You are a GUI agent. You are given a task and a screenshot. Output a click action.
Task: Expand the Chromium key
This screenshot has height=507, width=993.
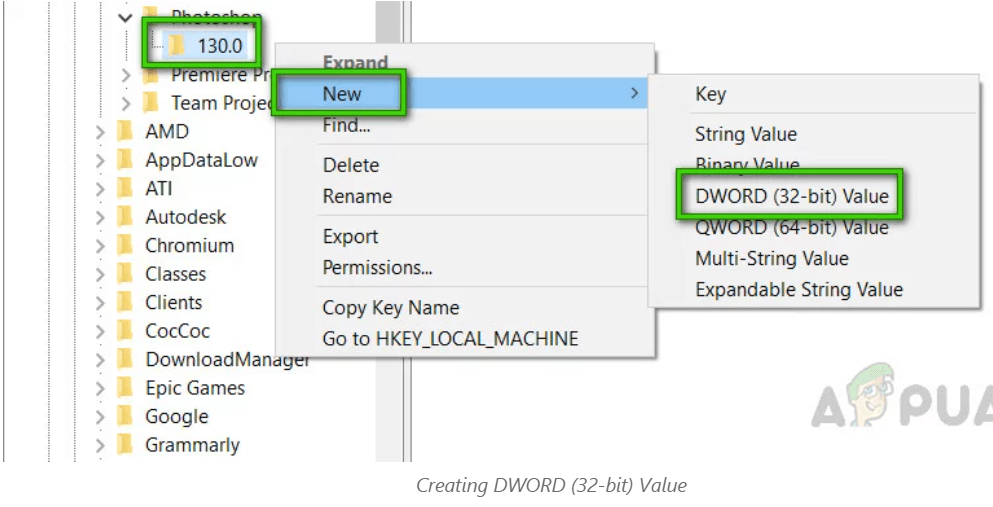pyautogui.click(x=100, y=245)
